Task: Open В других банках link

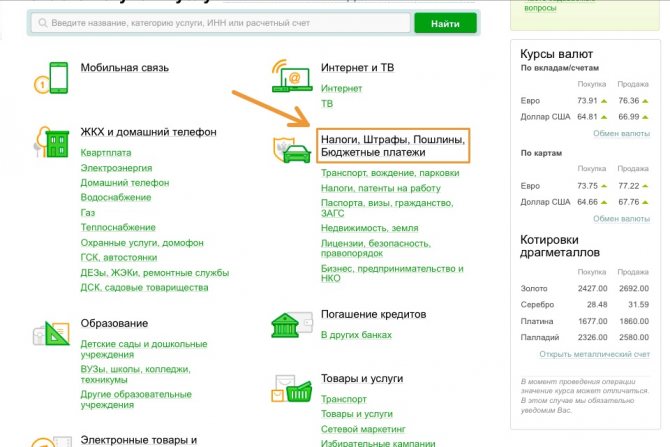Action: tap(356, 335)
